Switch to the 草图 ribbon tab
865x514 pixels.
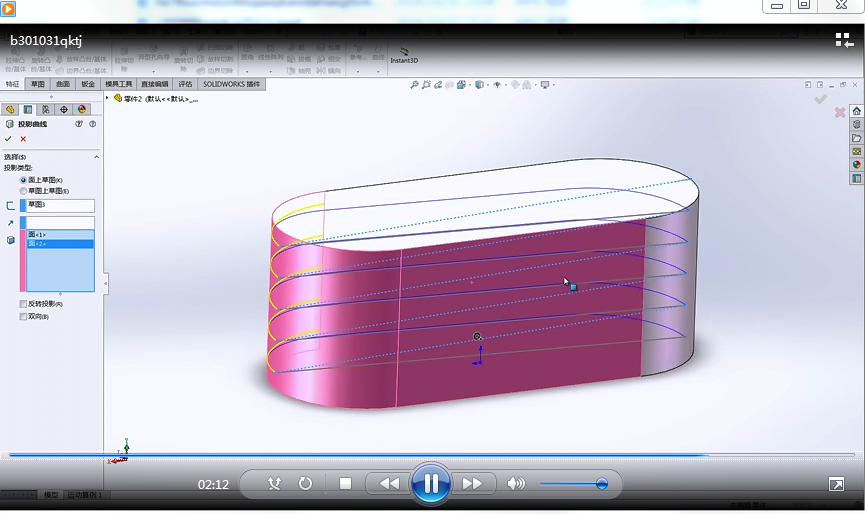(37, 85)
